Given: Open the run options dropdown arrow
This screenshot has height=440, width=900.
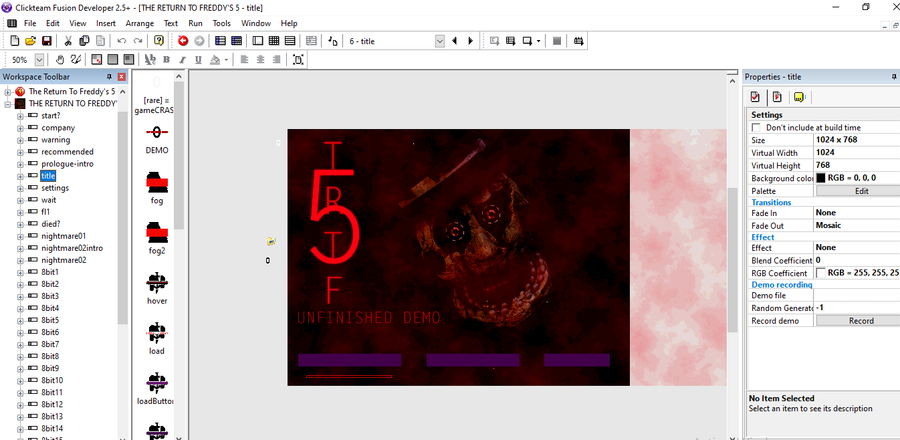Looking at the screenshot, I should [538, 41].
